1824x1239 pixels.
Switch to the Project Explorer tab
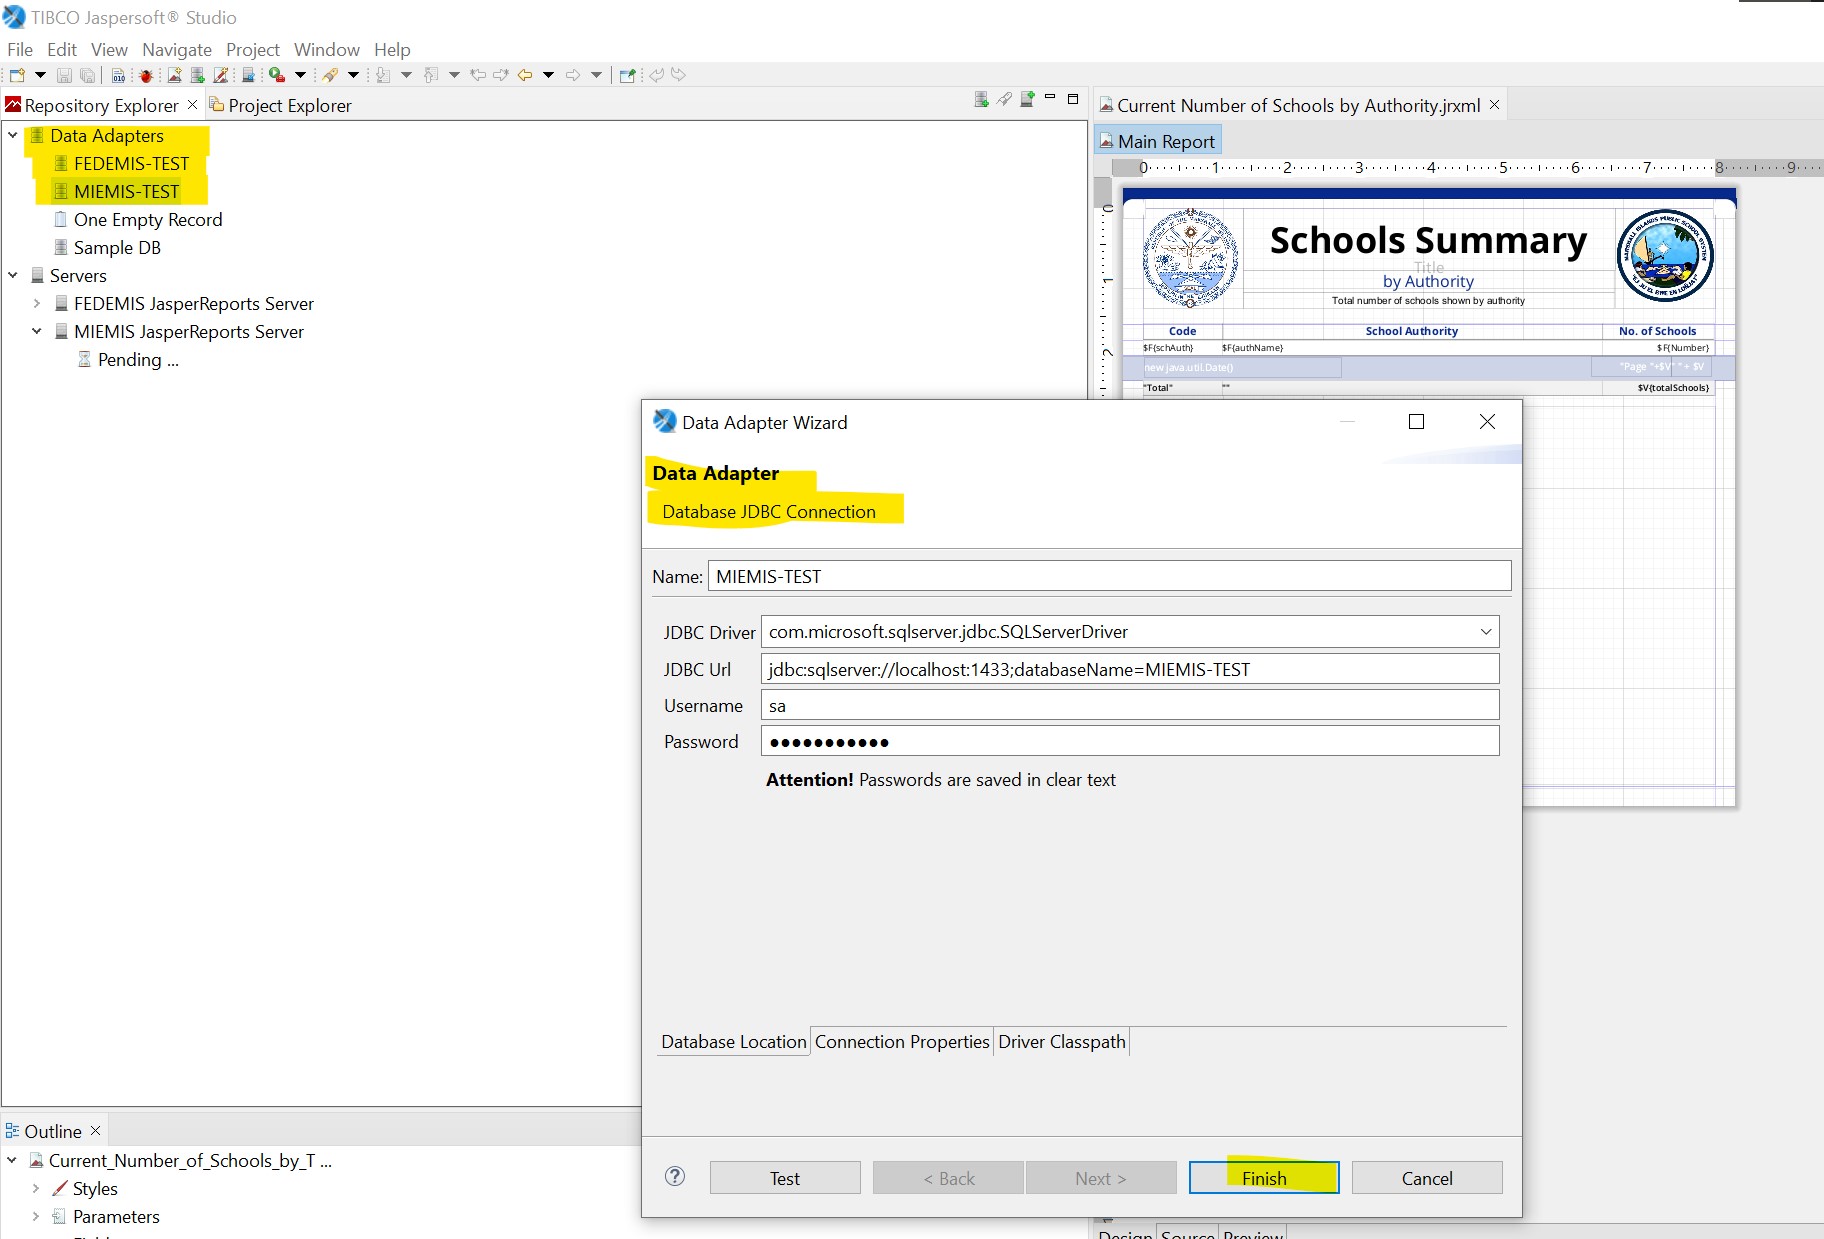click(x=289, y=106)
